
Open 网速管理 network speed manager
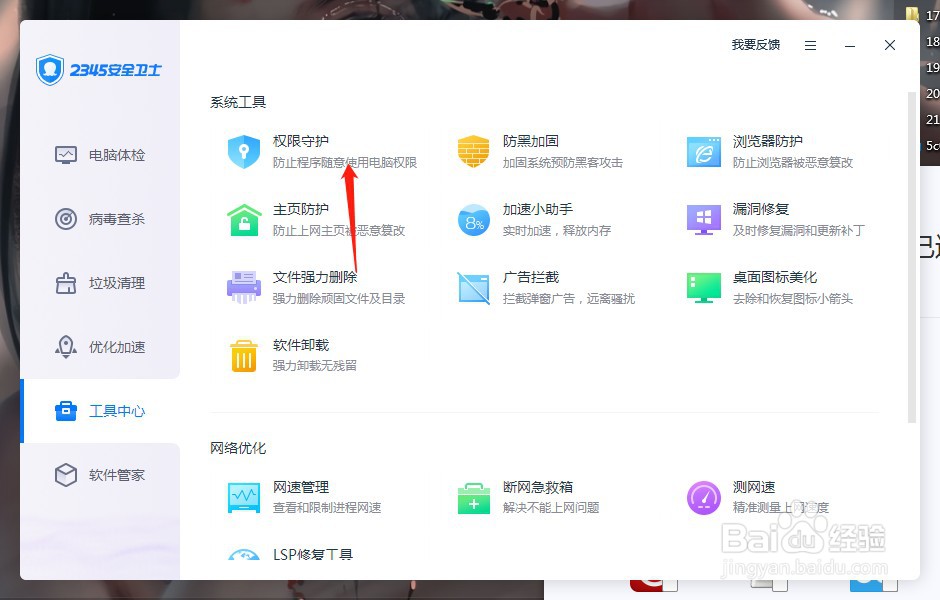coord(300,486)
